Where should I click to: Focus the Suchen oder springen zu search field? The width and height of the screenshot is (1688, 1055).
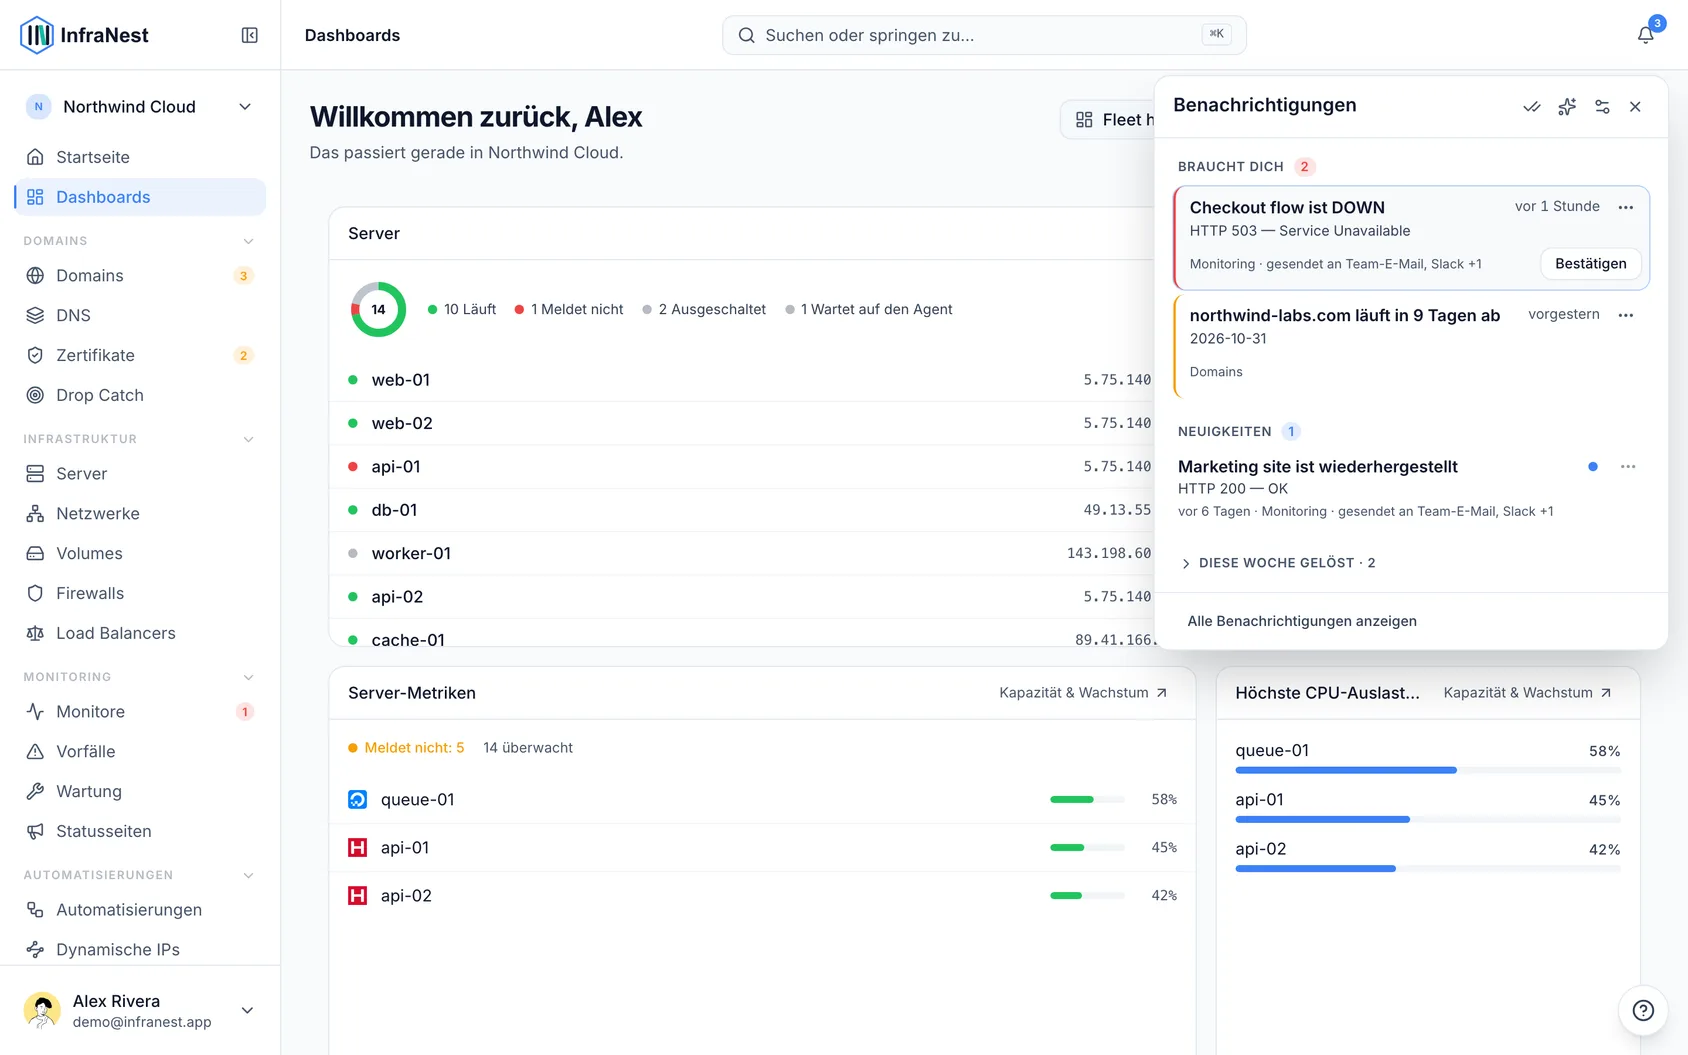(984, 35)
